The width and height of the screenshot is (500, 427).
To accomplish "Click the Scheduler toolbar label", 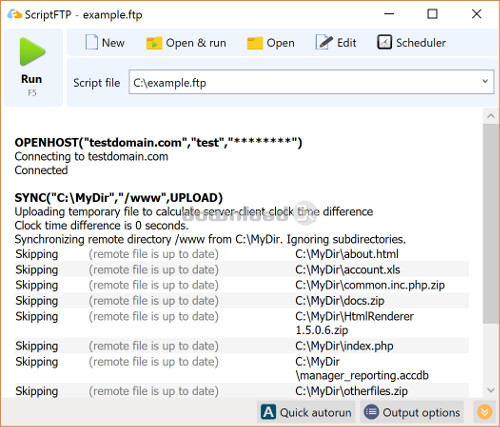I will [x=421, y=43].
